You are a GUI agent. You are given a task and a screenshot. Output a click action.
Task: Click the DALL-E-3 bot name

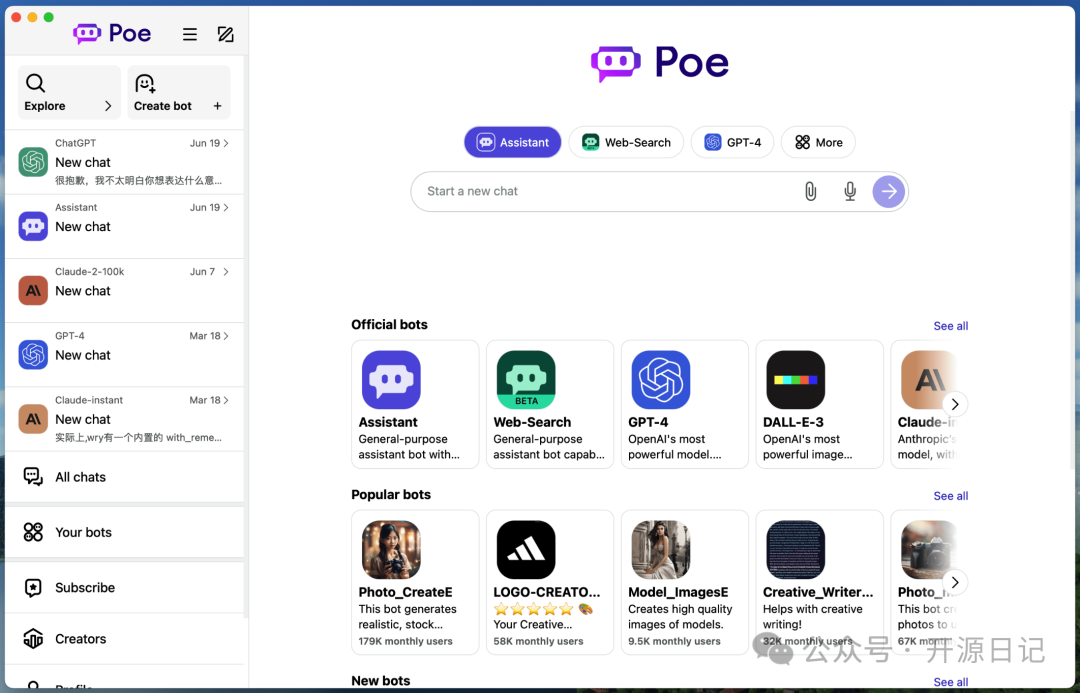793,422
